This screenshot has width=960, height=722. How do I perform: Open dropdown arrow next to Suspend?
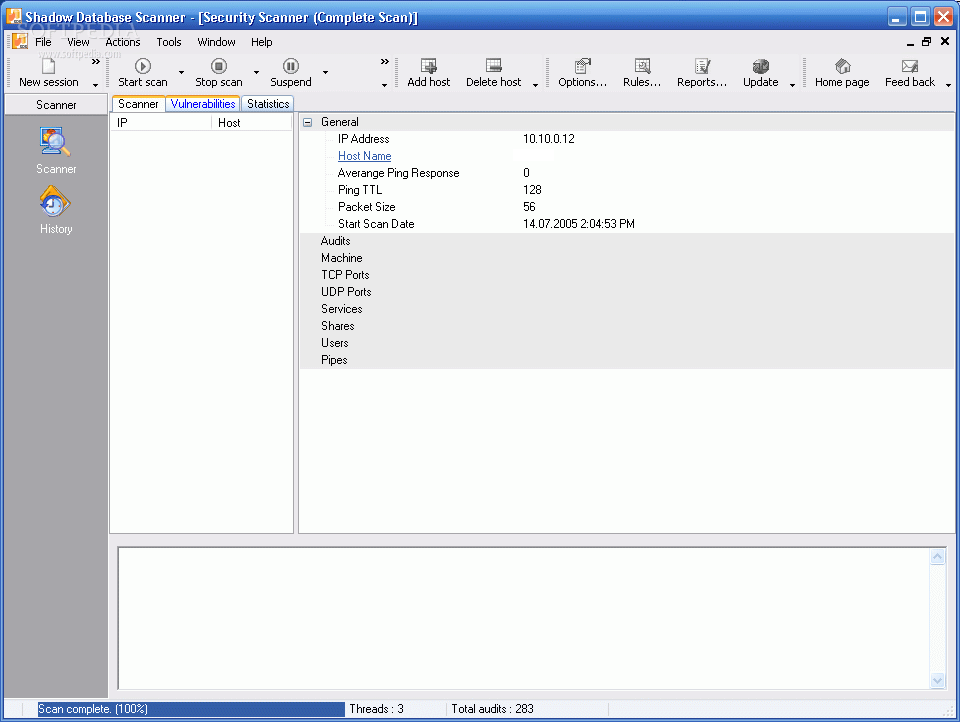click(326, 72)
